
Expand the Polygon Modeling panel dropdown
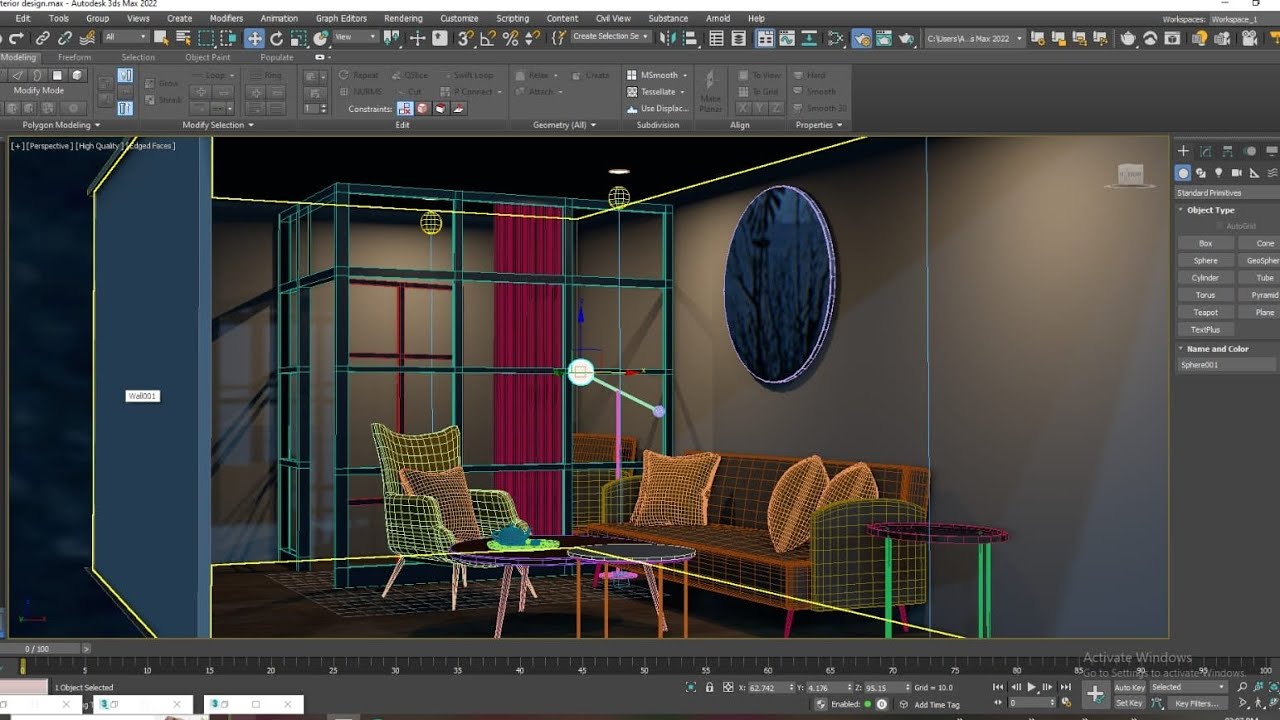click(x=62, y=125)
